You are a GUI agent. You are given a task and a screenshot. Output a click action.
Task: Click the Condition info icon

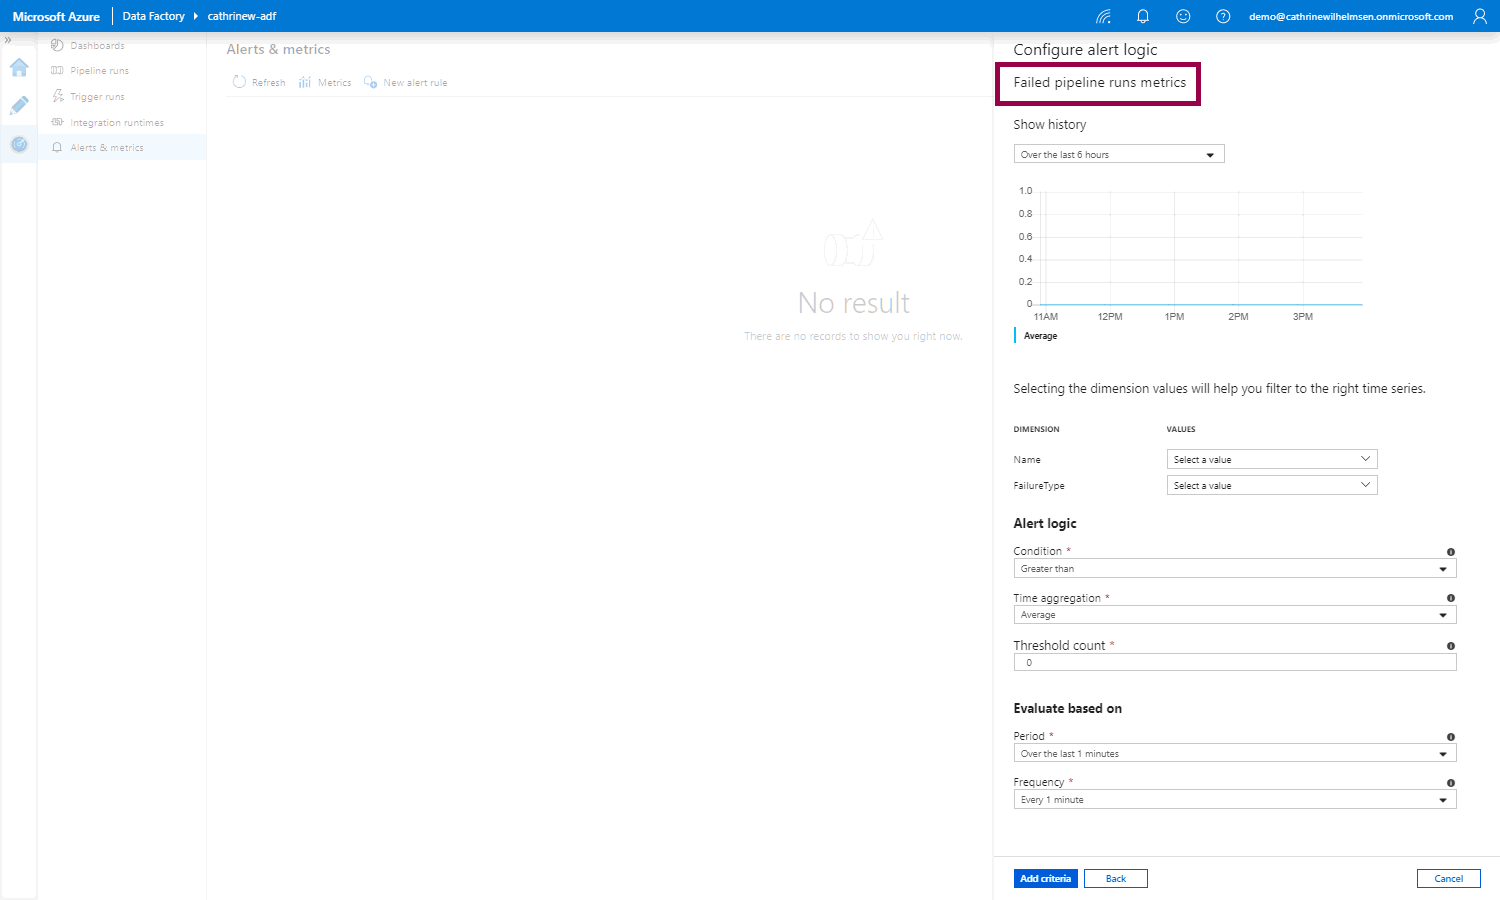pos(1450,552)
